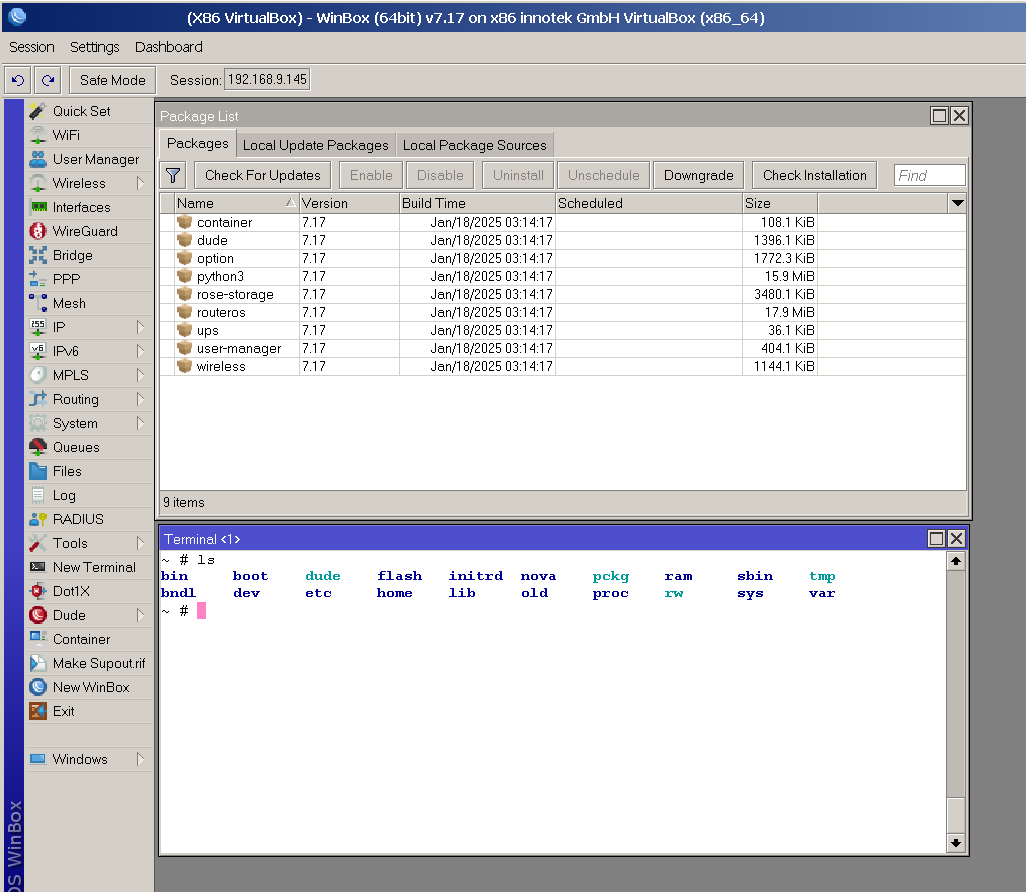Expand the System submenu arrow
The image size is (1026, 892).
(x=140, y=423)
